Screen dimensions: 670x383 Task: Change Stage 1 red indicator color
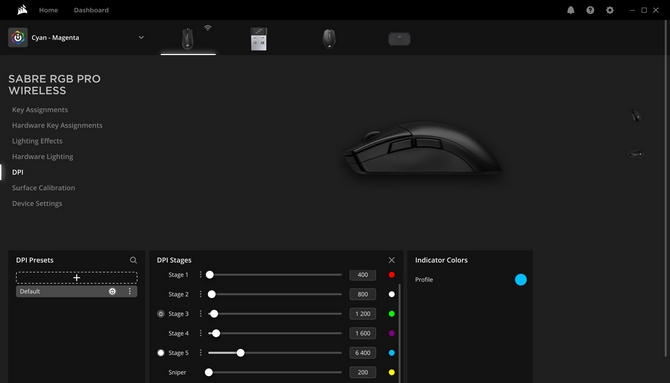click(x=391, y=275)
